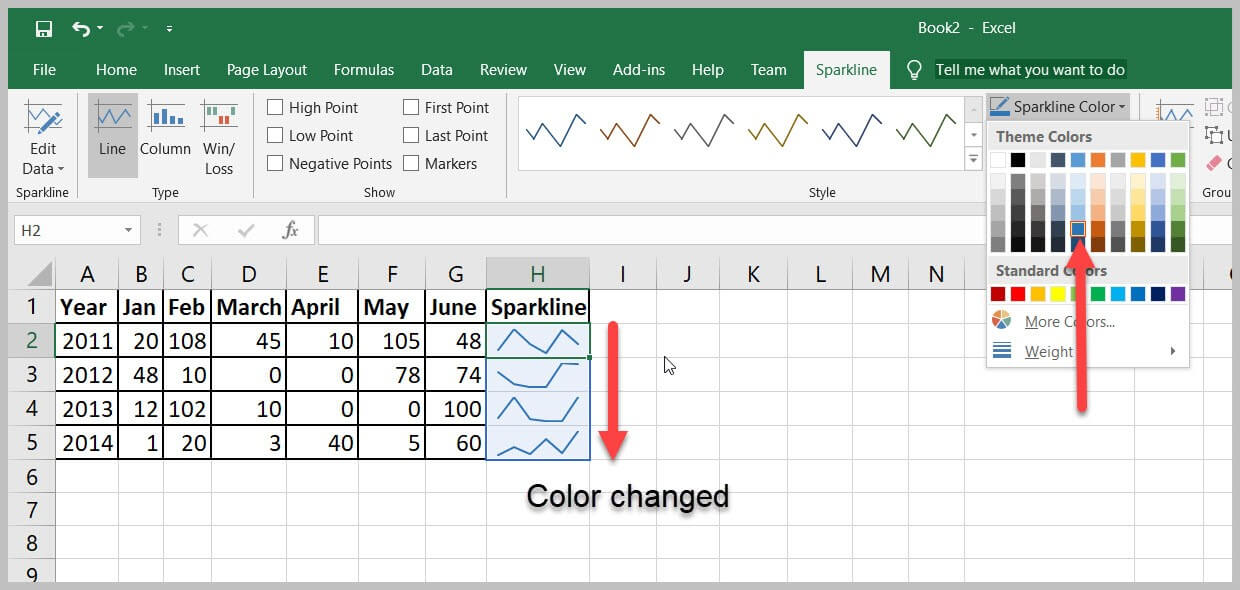The width and height of the screenshot is (1240, 590).
Task: Tick the Negative Points checkbox
Action: pos(276,164)
